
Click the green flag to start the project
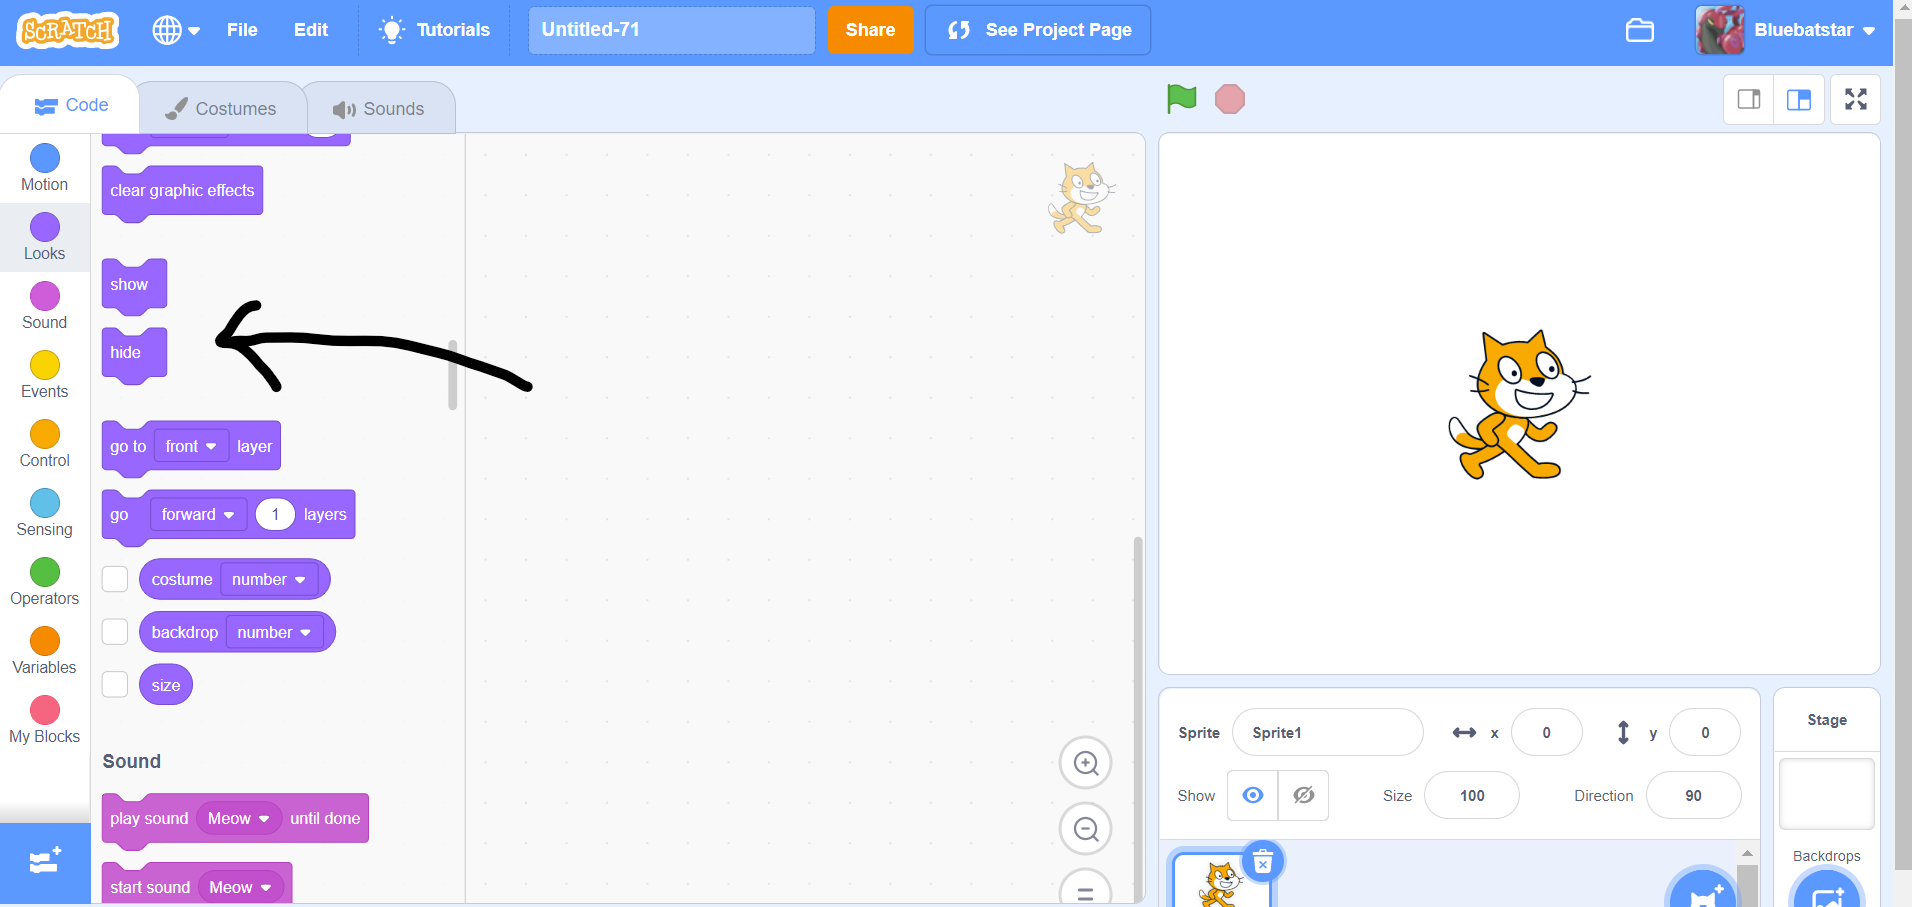pos(1181,99)
